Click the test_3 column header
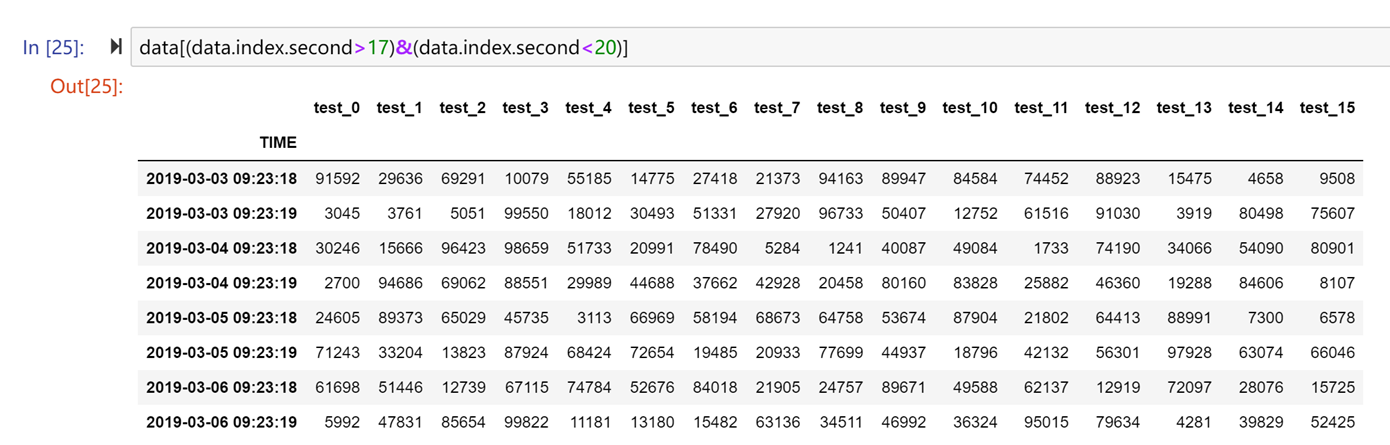 pyautogui.click(x=526, y=108)
